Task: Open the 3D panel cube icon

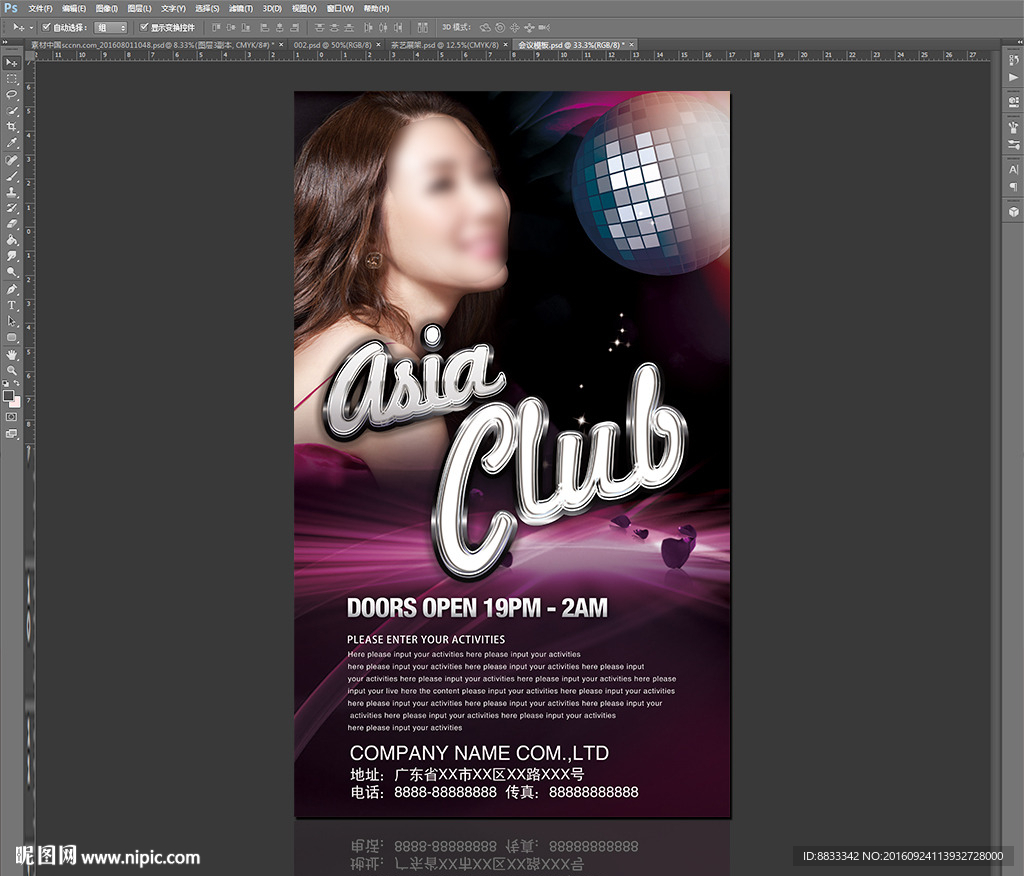Action: [x=1014, y=212]
